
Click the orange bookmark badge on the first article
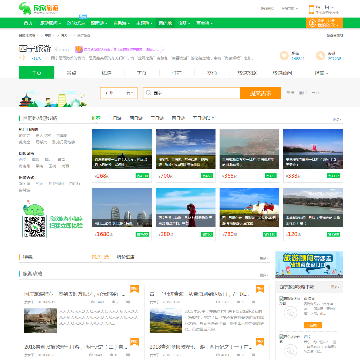click(134, 289)
